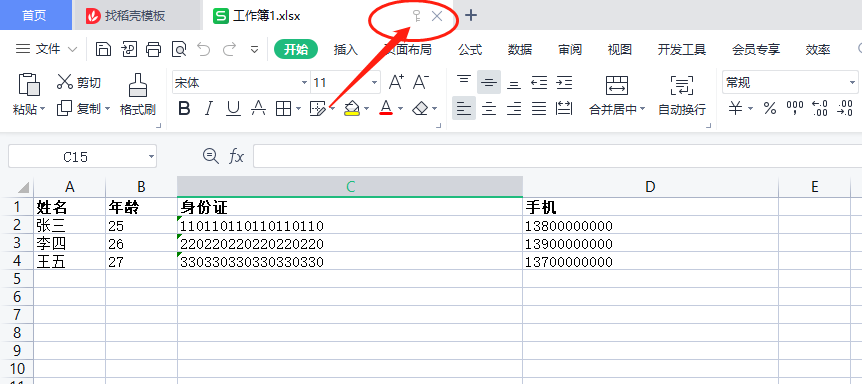Switch to the Review (审阅) tab
The image size is (862, 384).
pos(570,49)
